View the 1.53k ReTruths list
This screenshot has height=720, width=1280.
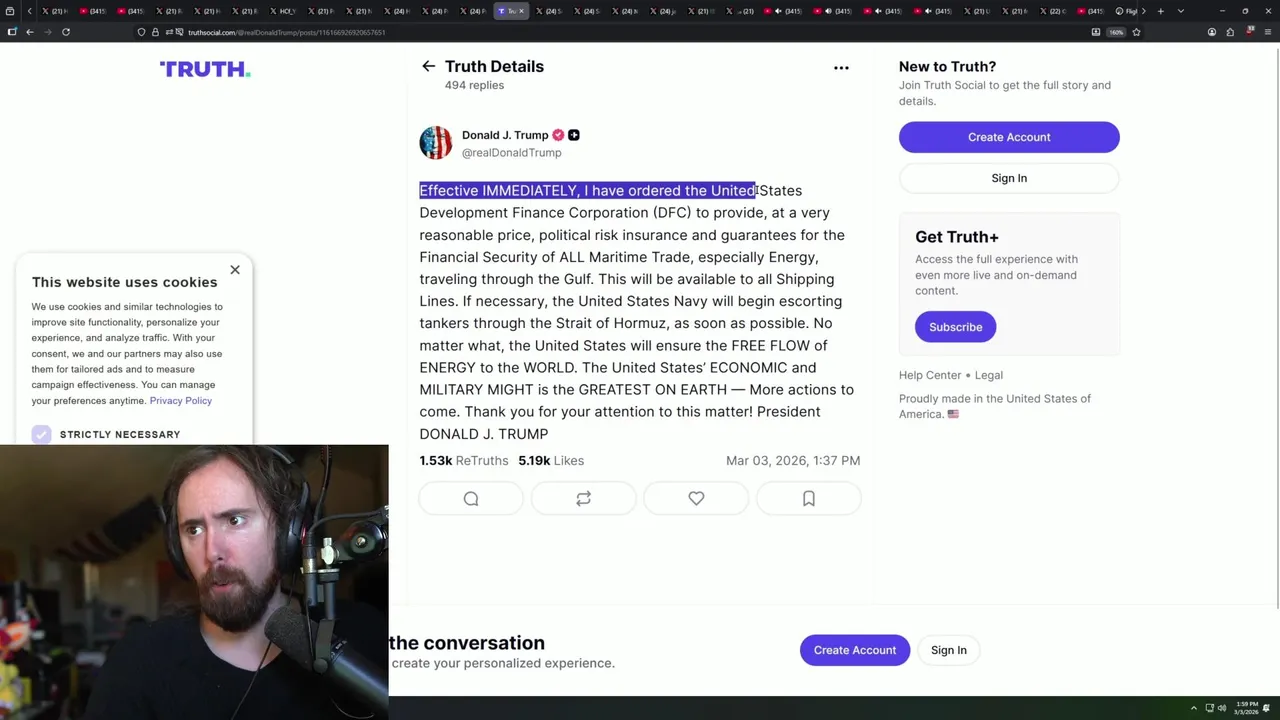click(x=464, y=461)
